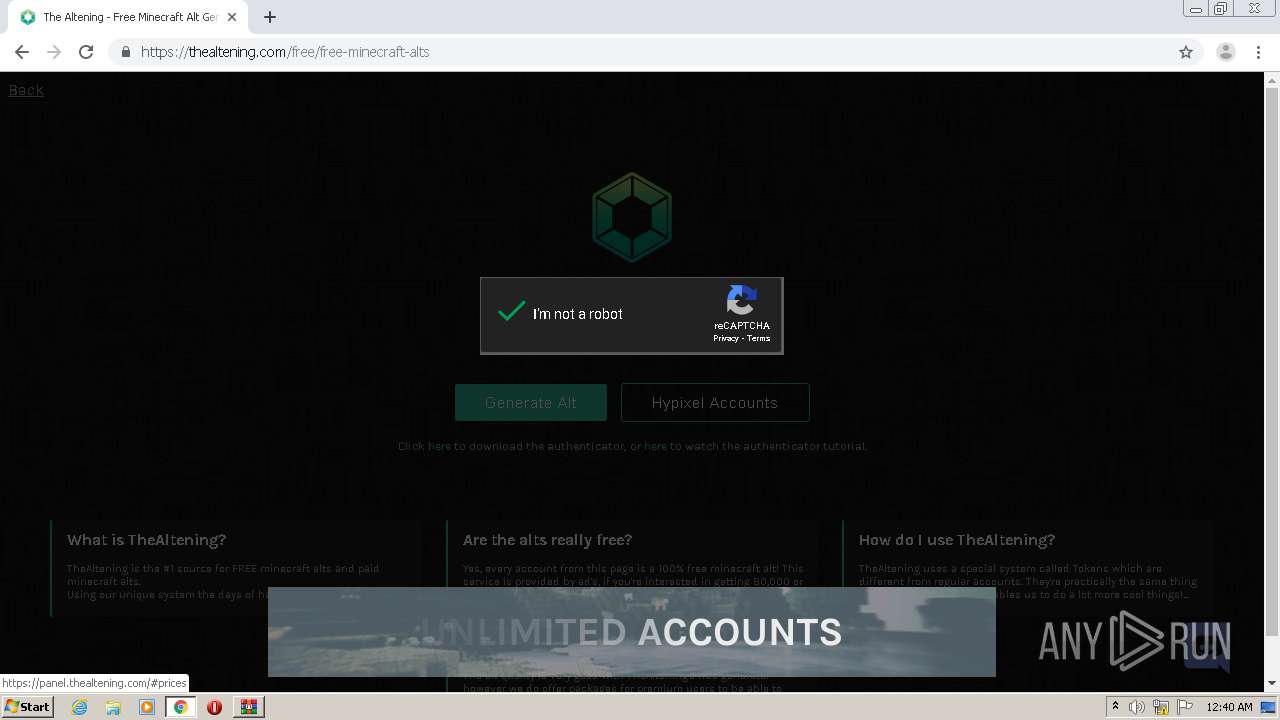
Task: Bookmark this page with the star icon
Action: [1186, 52]
